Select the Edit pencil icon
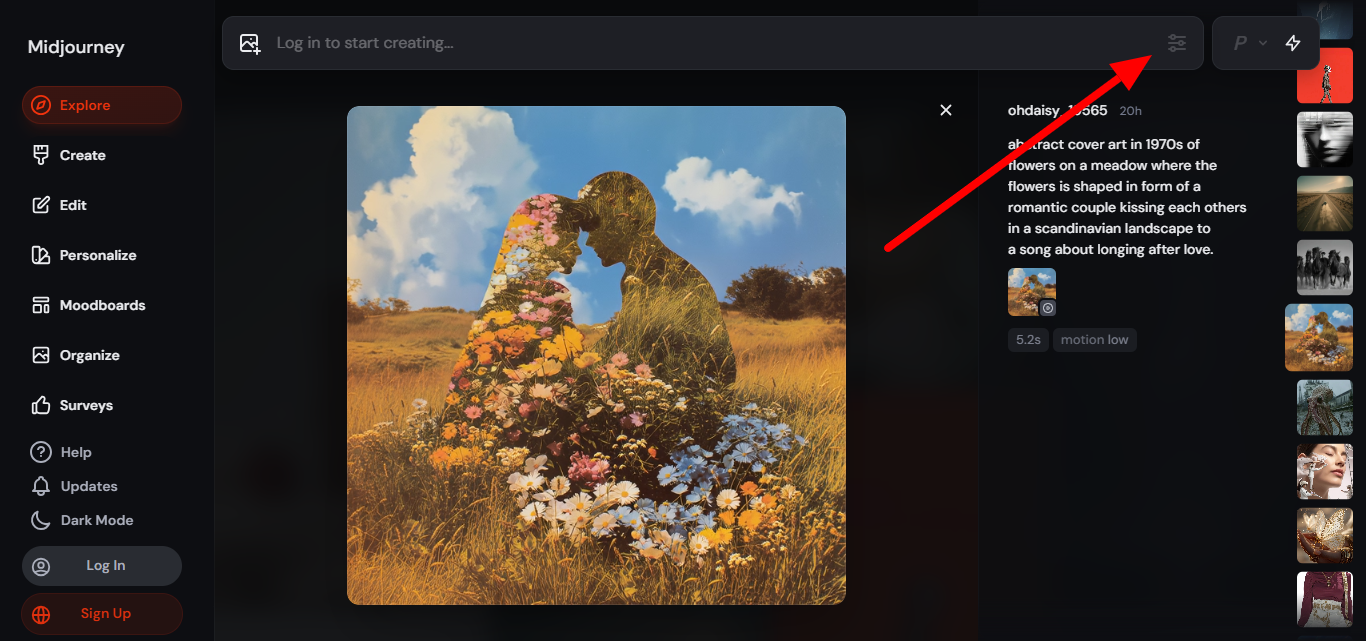Image resolution: width=1366 pixels, height=641 pixels. (41, 205)
